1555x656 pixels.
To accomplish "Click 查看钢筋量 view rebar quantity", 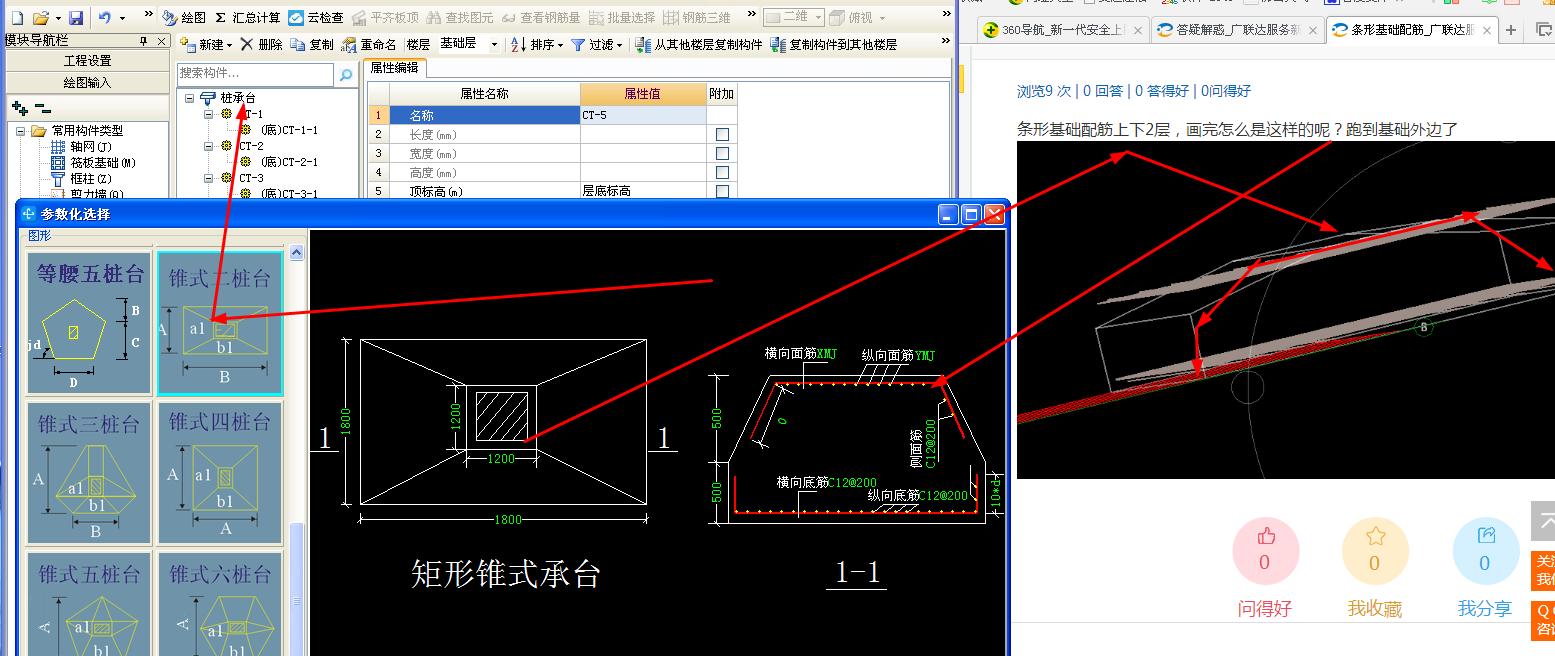I will tap(540, 18).
